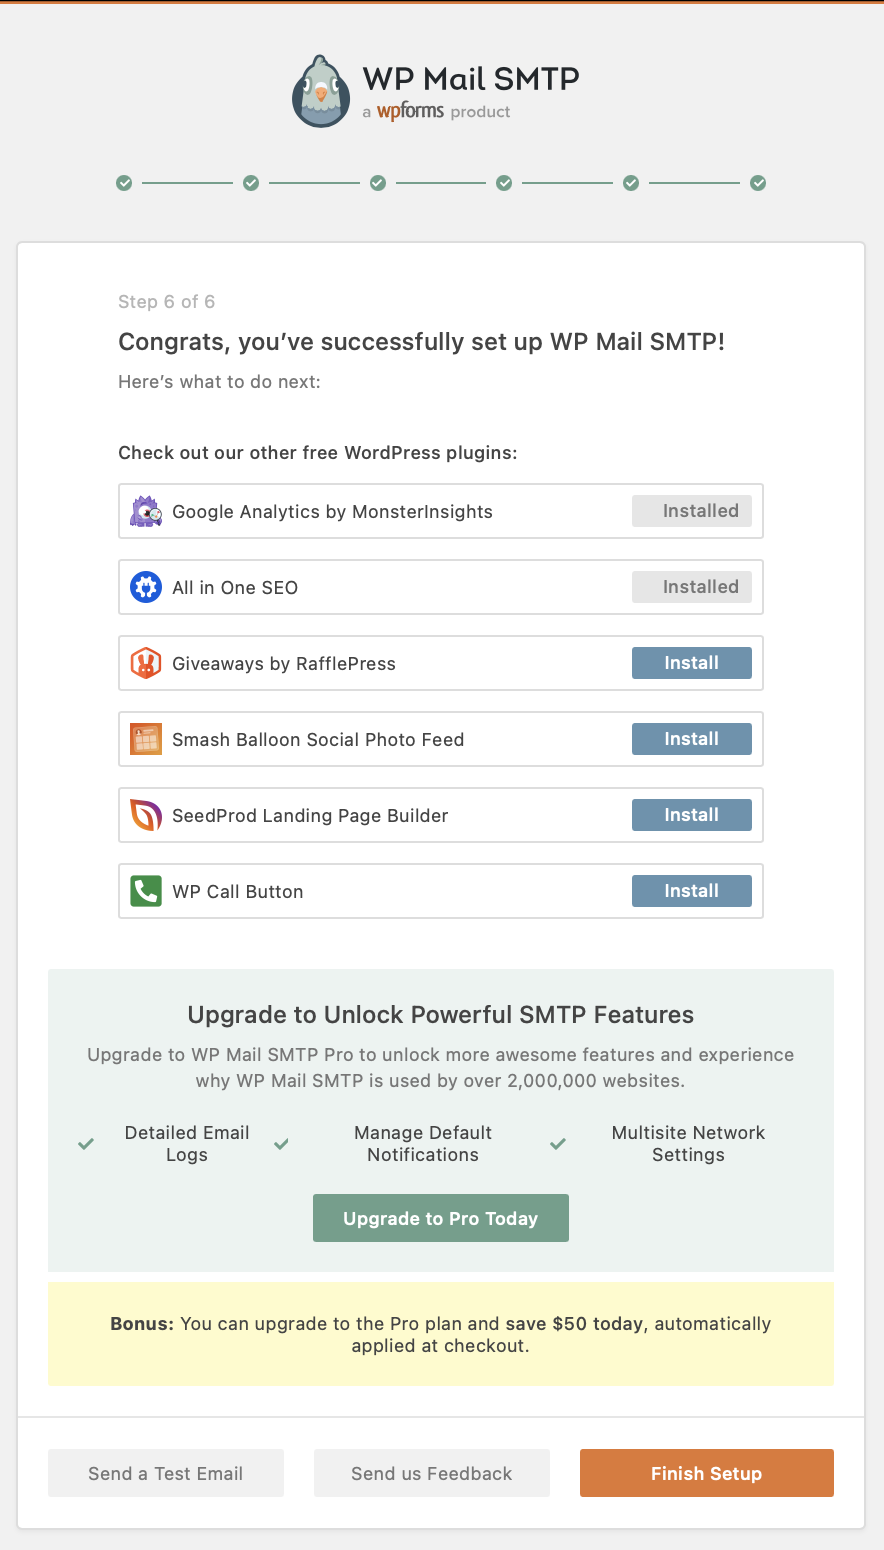
Task: Select the MonsterInsights plugin icon
Action: [146, 511]
